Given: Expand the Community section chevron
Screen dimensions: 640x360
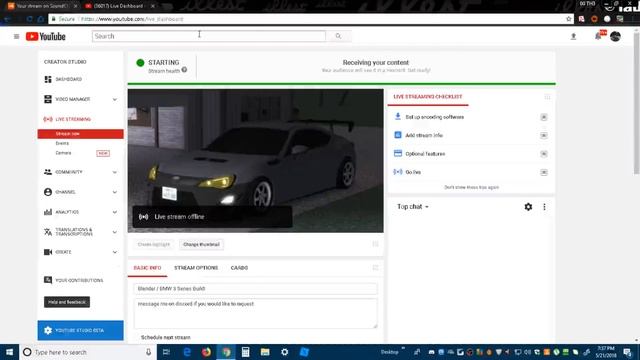Looking at the screenshot, I should pyautogui.click(x=115, y=172).
